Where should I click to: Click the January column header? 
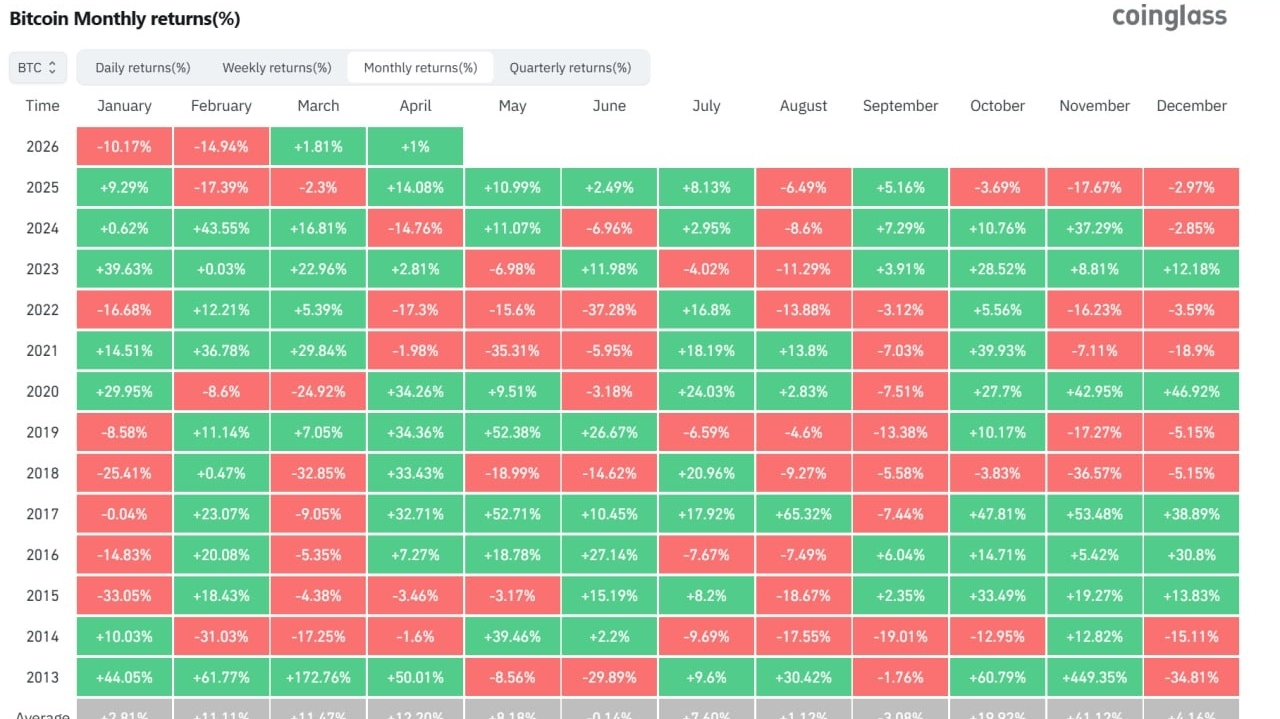[x=124, y=106]
